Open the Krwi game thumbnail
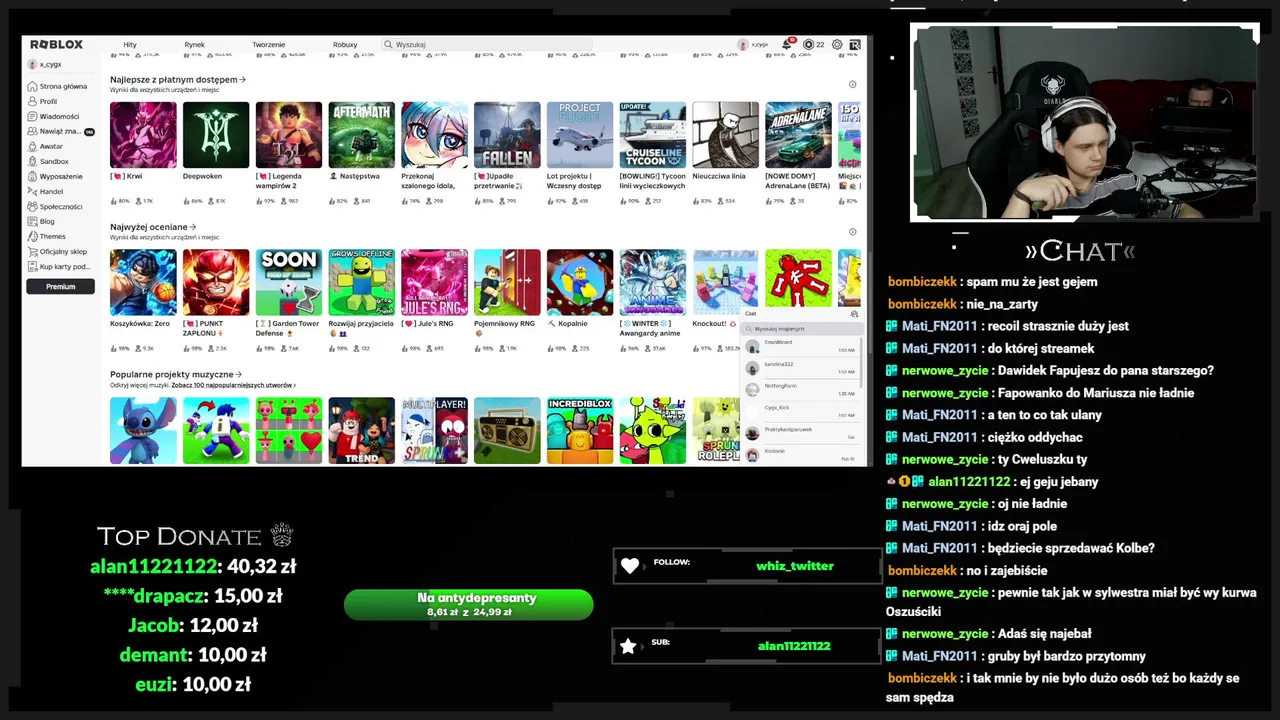 pos(143,135)
